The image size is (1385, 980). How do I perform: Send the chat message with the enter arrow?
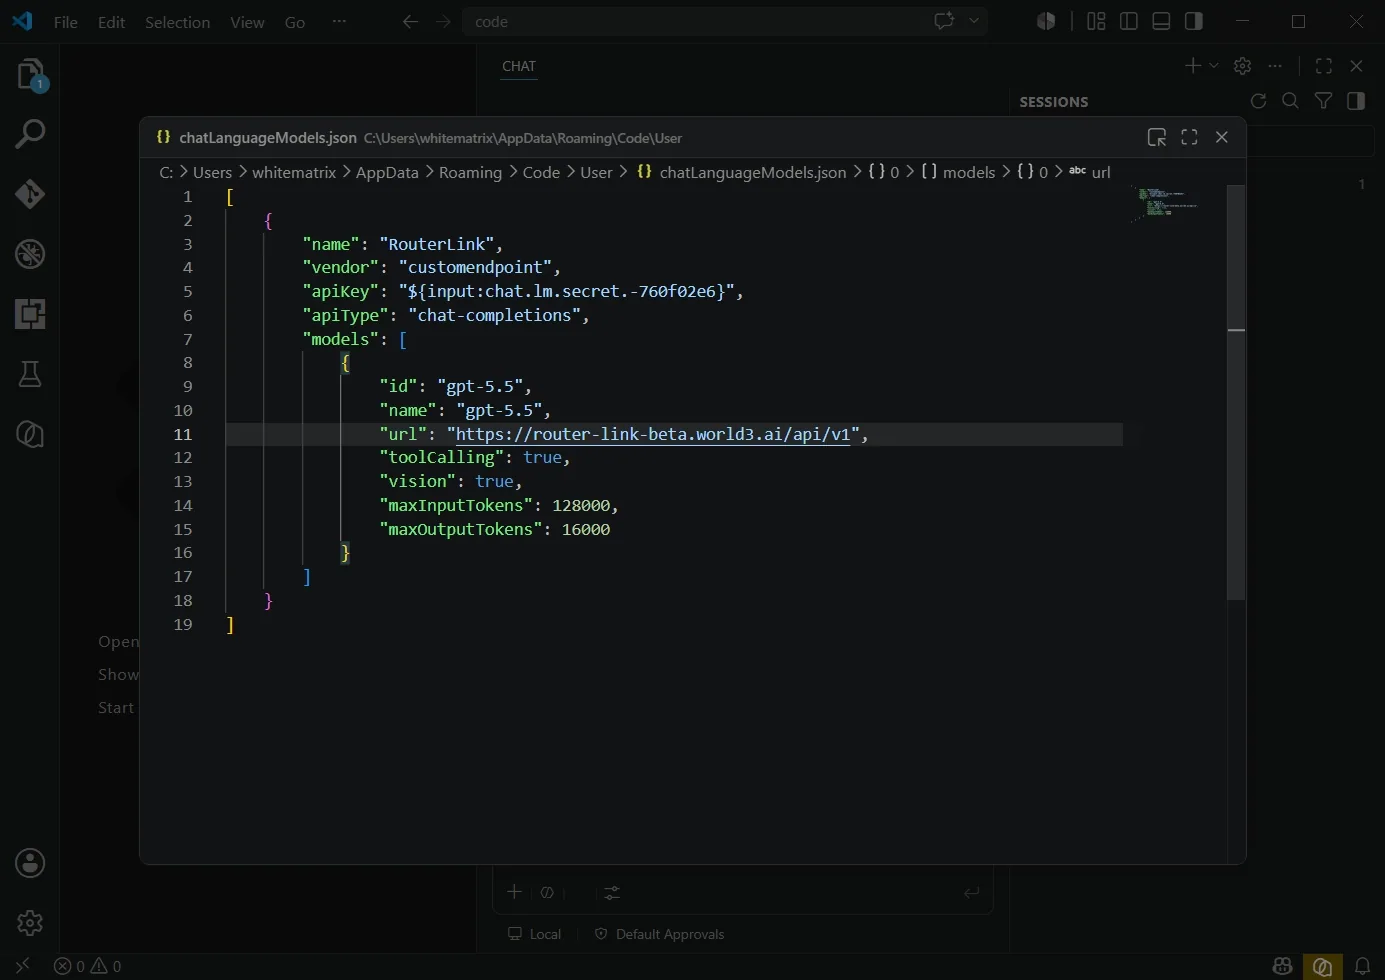(x=971, y=892)
